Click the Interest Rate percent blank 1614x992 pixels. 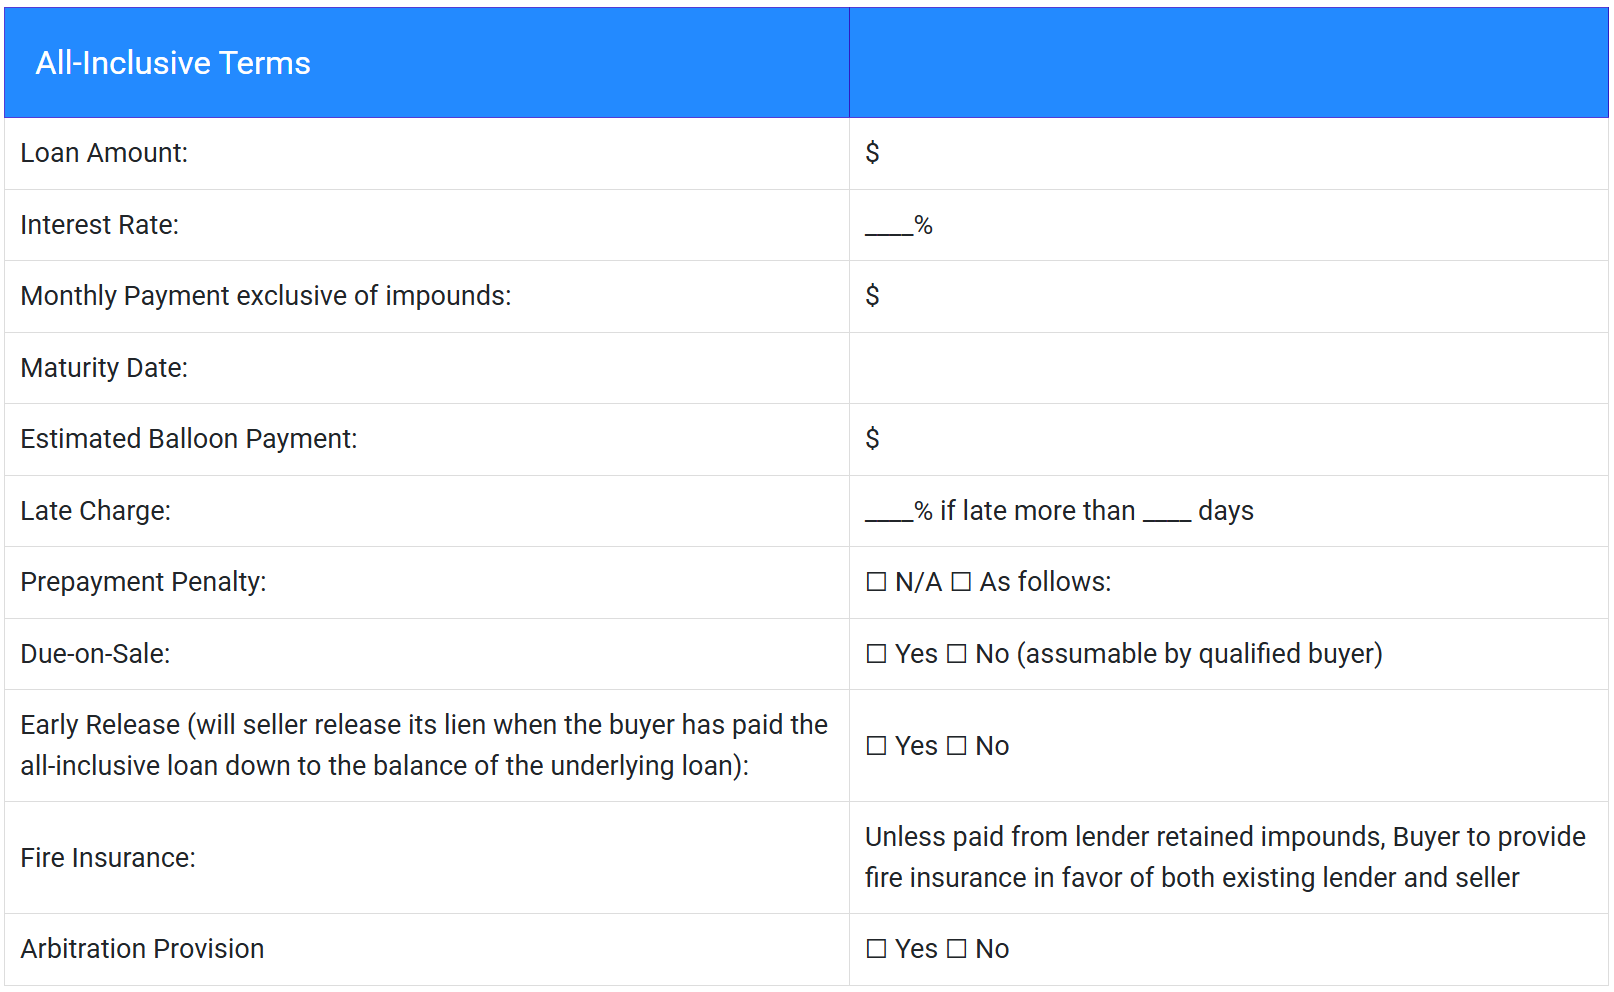pos(889,227)
